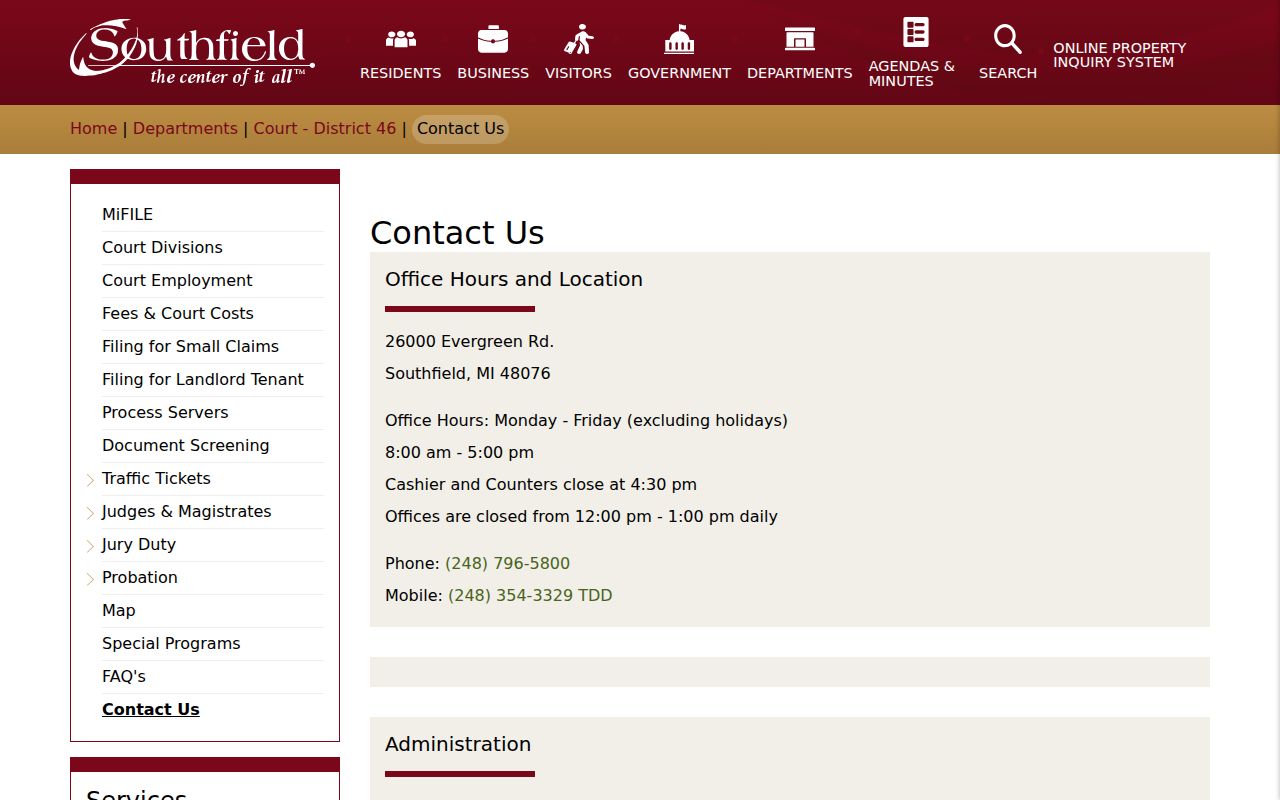Open the Residents people icon
Image resolution: width=1280 pixels, height=800 pixels.
400,39
